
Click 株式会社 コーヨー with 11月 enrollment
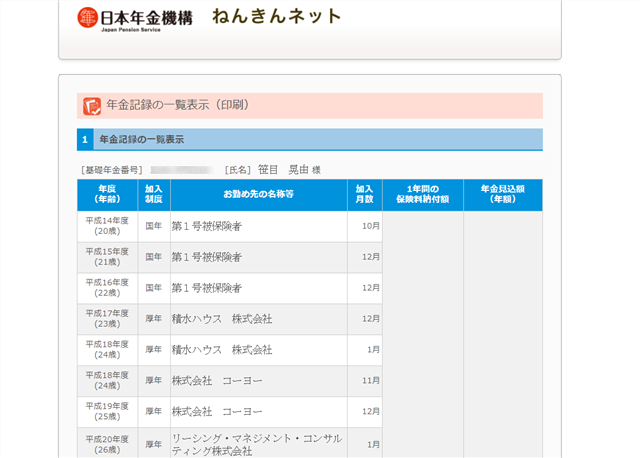click(217, 381)
